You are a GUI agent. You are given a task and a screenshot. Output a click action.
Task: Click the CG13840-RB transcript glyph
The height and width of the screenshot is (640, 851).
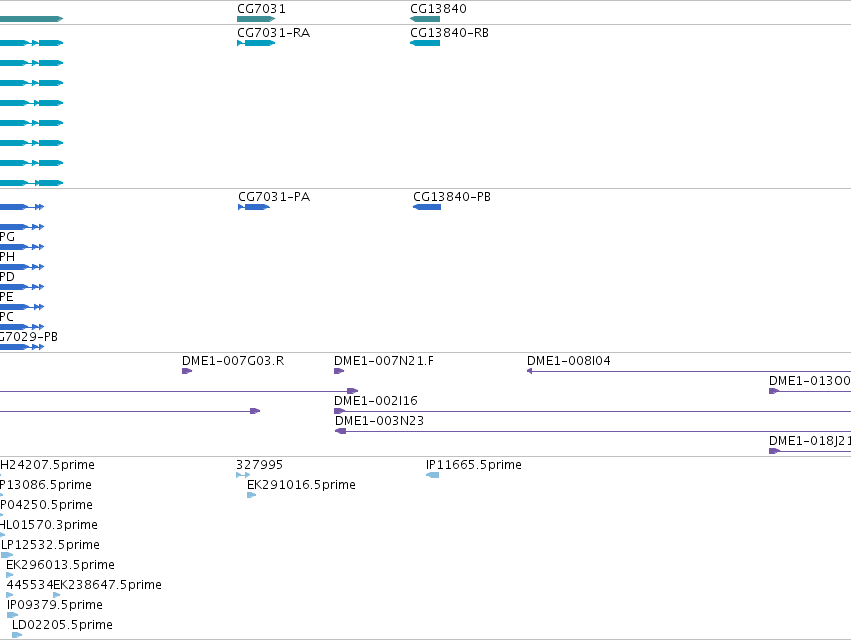pyautogui.click(x=425, y=43)
